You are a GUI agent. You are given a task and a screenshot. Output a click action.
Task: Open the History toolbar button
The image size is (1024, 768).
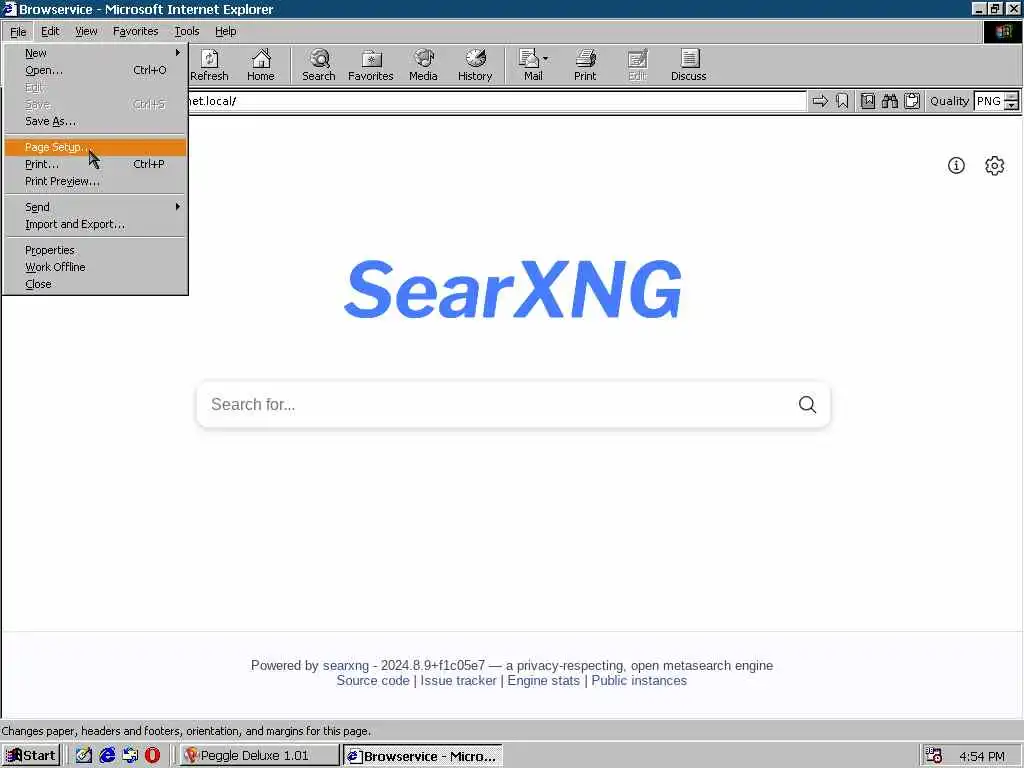[475, 65]
